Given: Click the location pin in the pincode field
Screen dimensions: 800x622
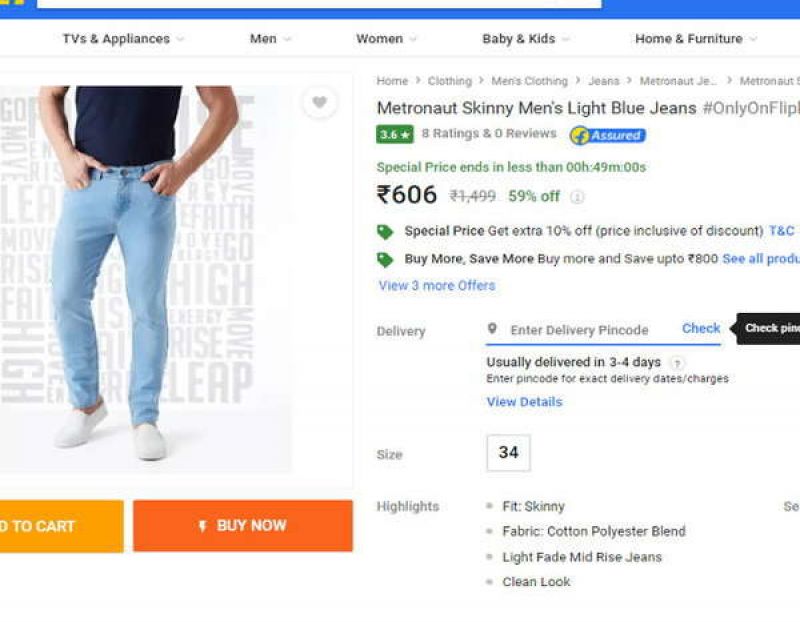Looking at the screenshot, I should tap(490, 328).
